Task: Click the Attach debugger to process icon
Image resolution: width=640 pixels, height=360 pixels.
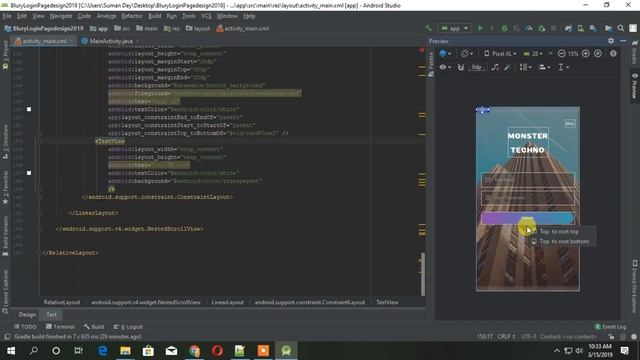Action: tap(542, 28)
